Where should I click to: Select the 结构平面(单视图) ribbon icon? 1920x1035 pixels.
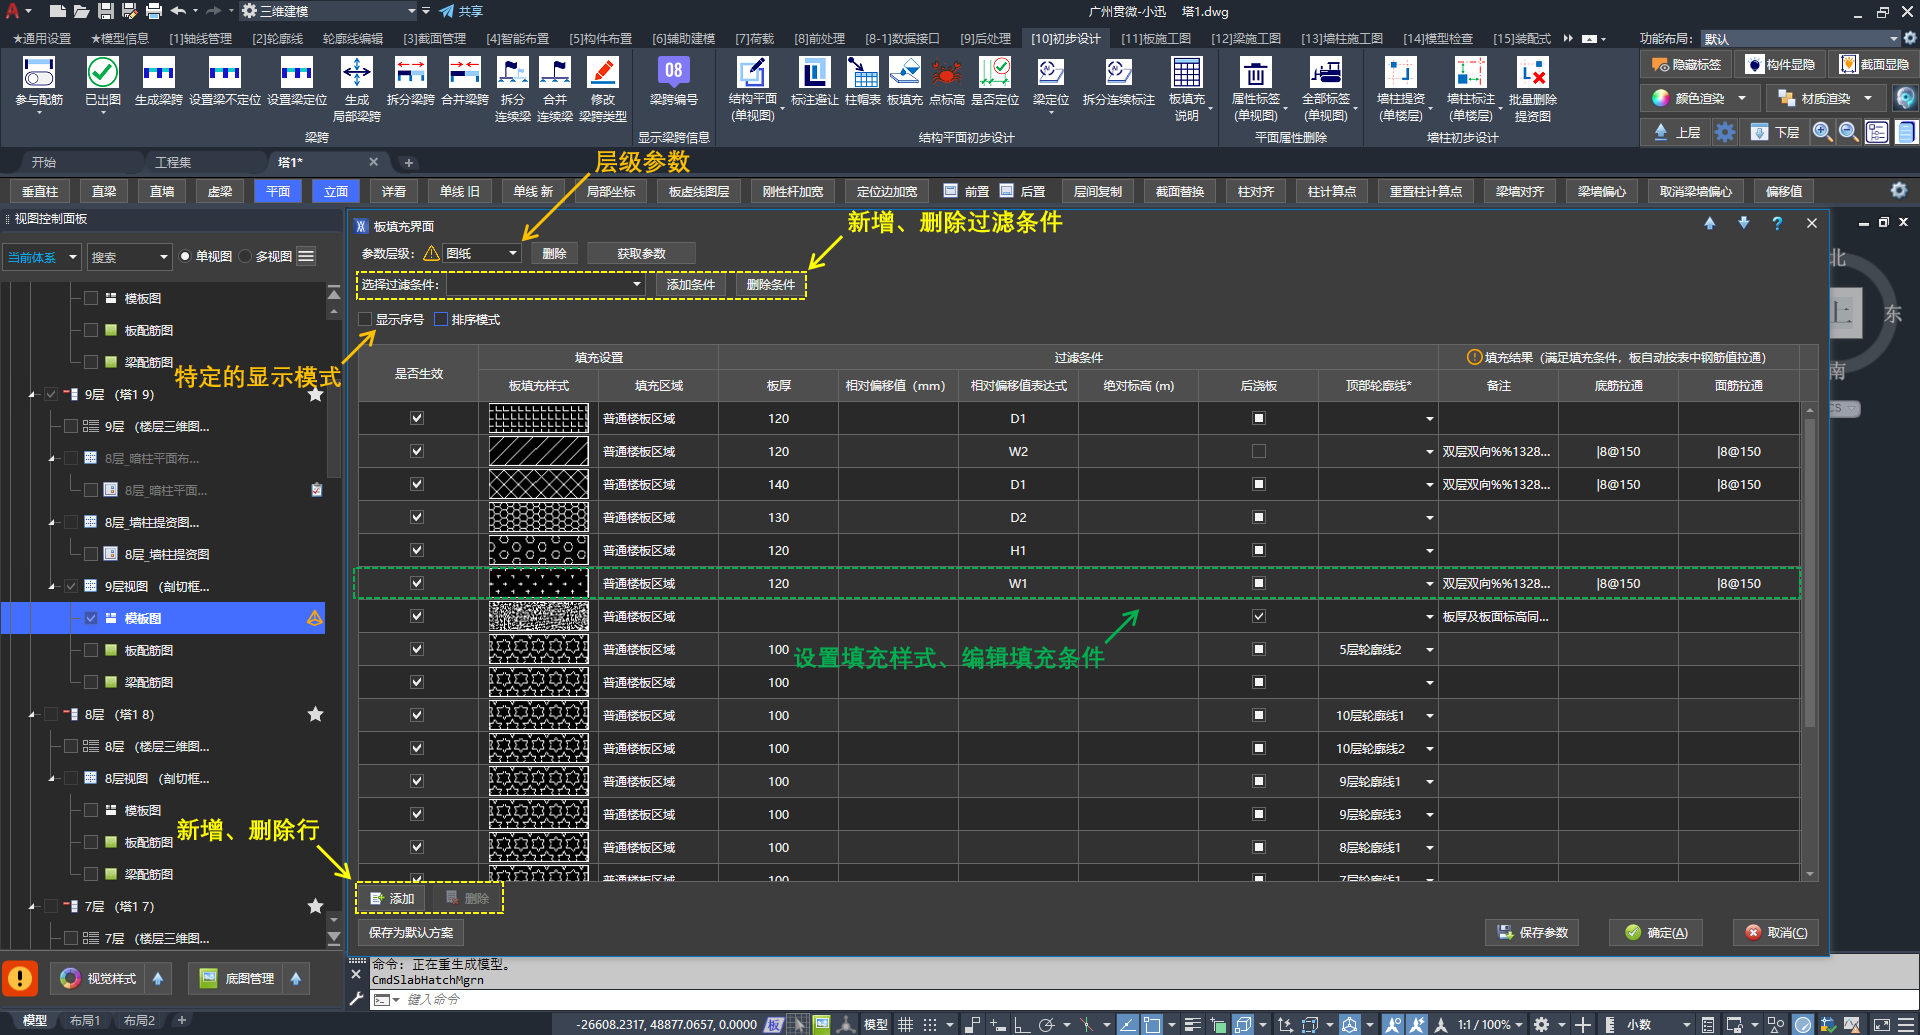pos(752,74)
